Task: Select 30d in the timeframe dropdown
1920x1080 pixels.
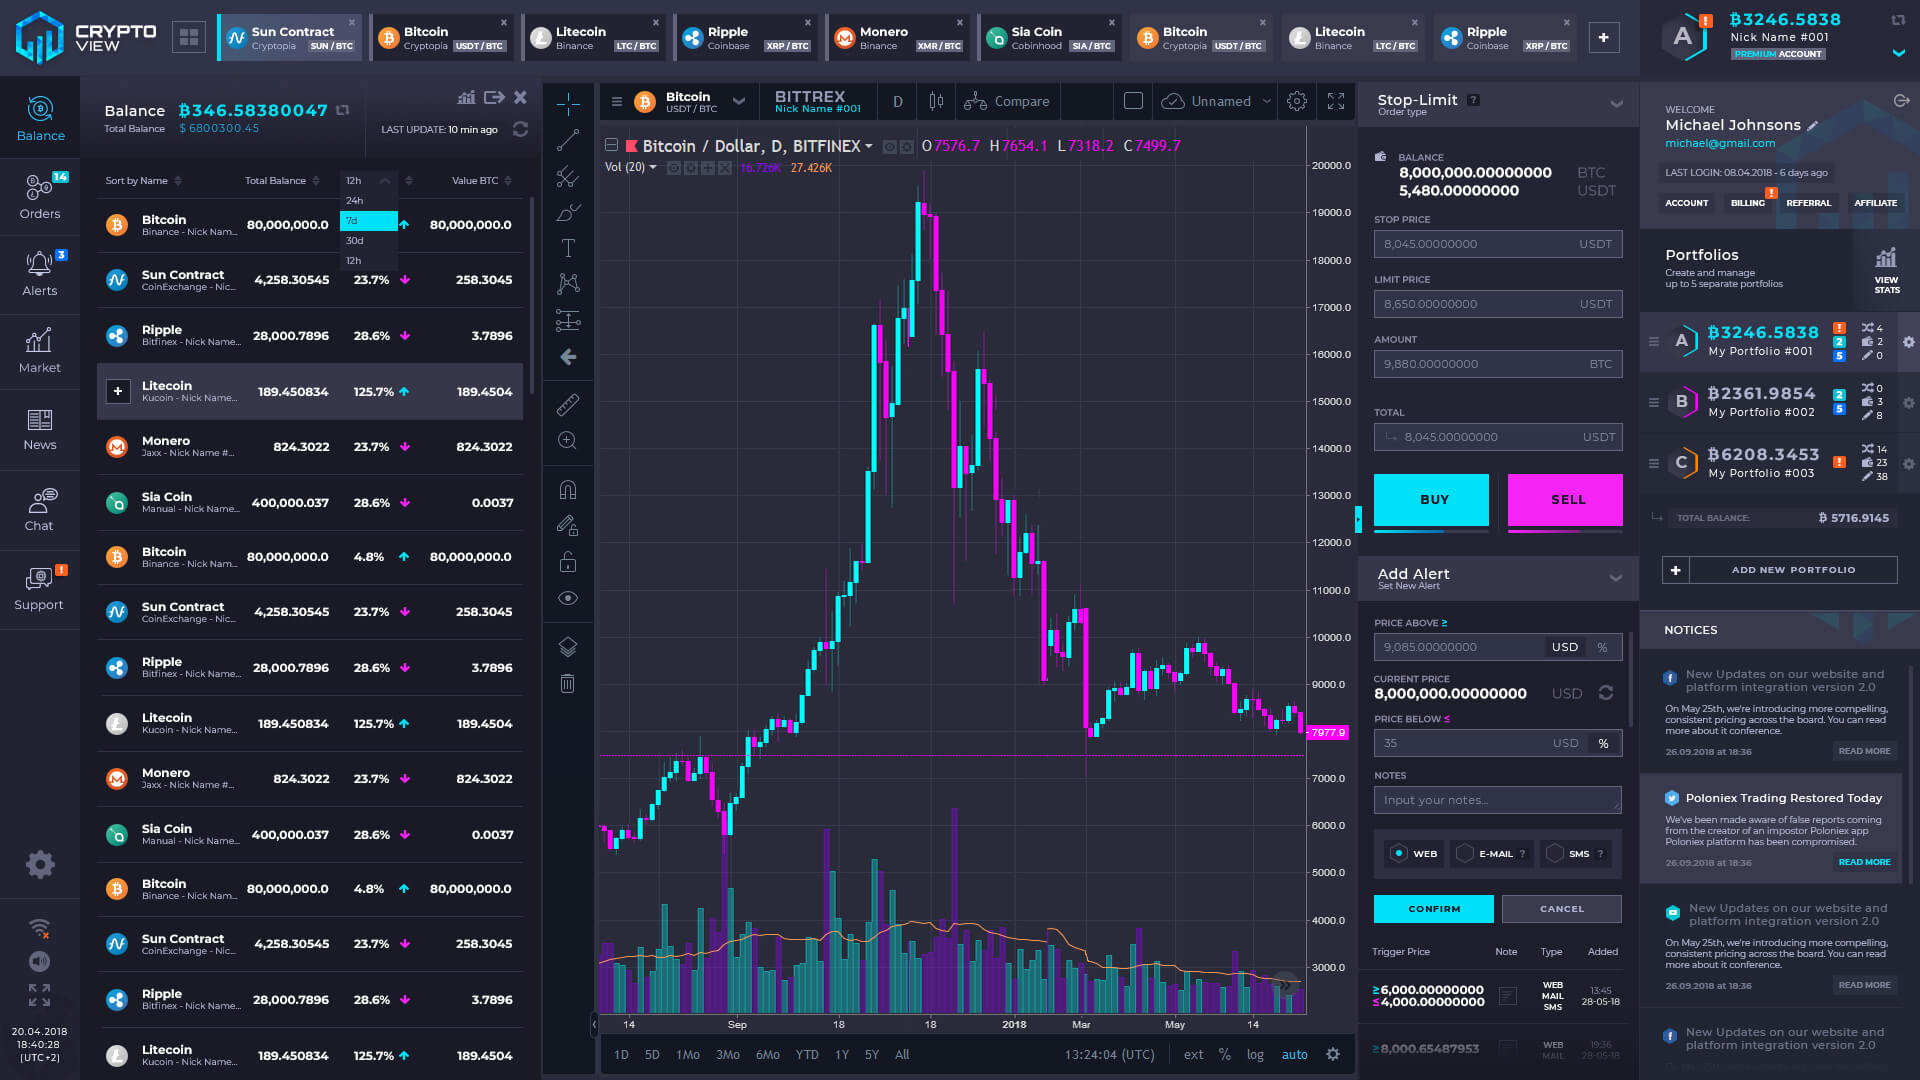Action: point(355,240)
